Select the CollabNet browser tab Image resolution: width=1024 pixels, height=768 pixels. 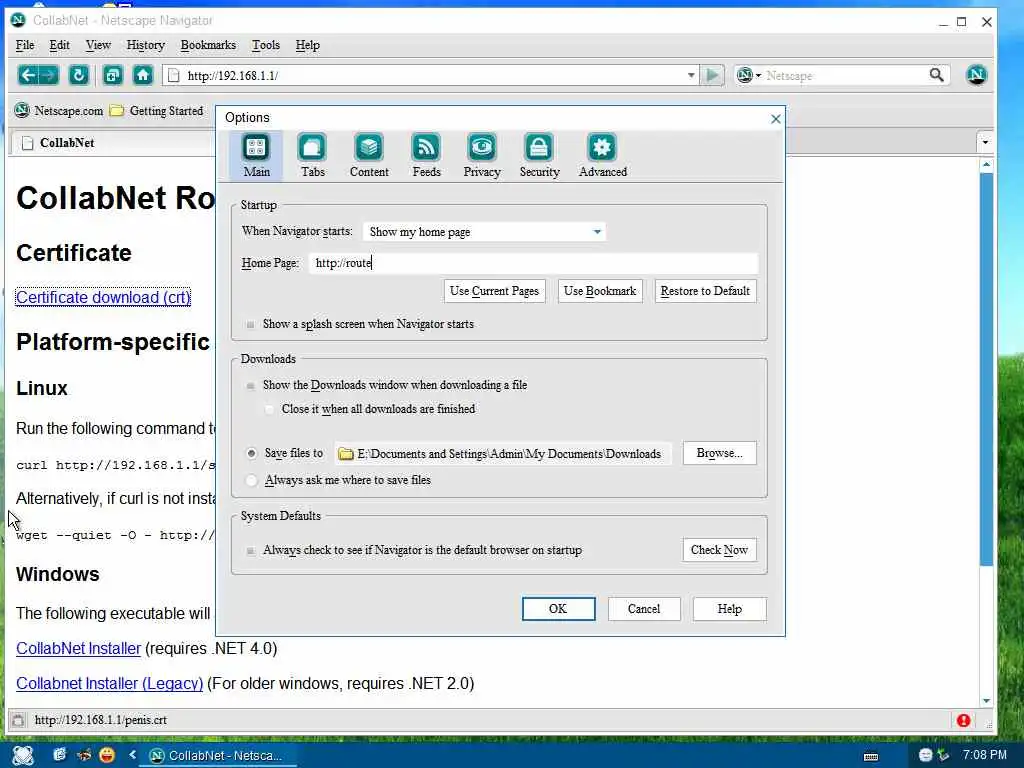[111, 142]
